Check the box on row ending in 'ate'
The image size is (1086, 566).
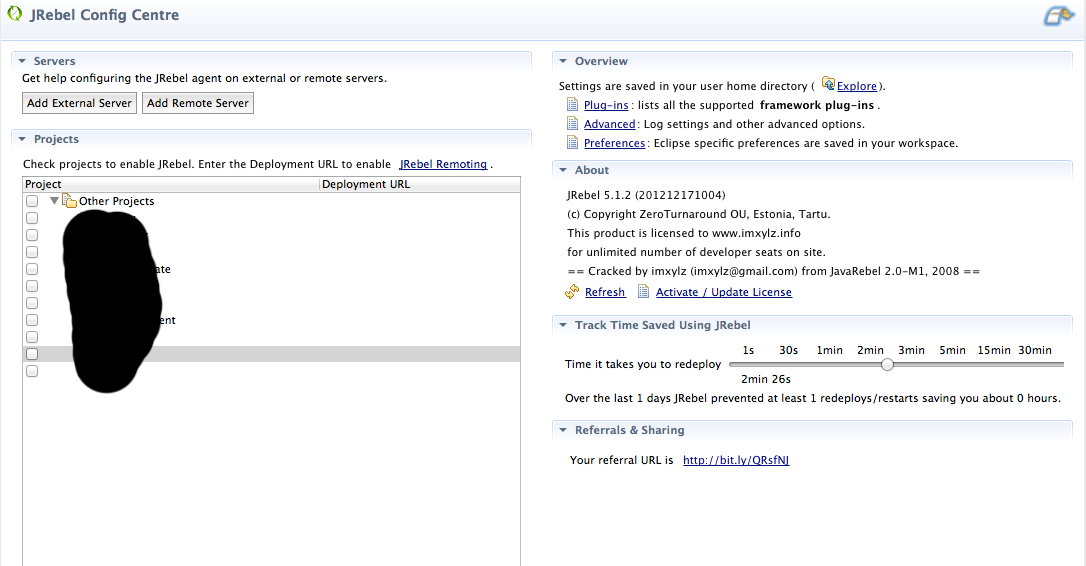[32, 269]
